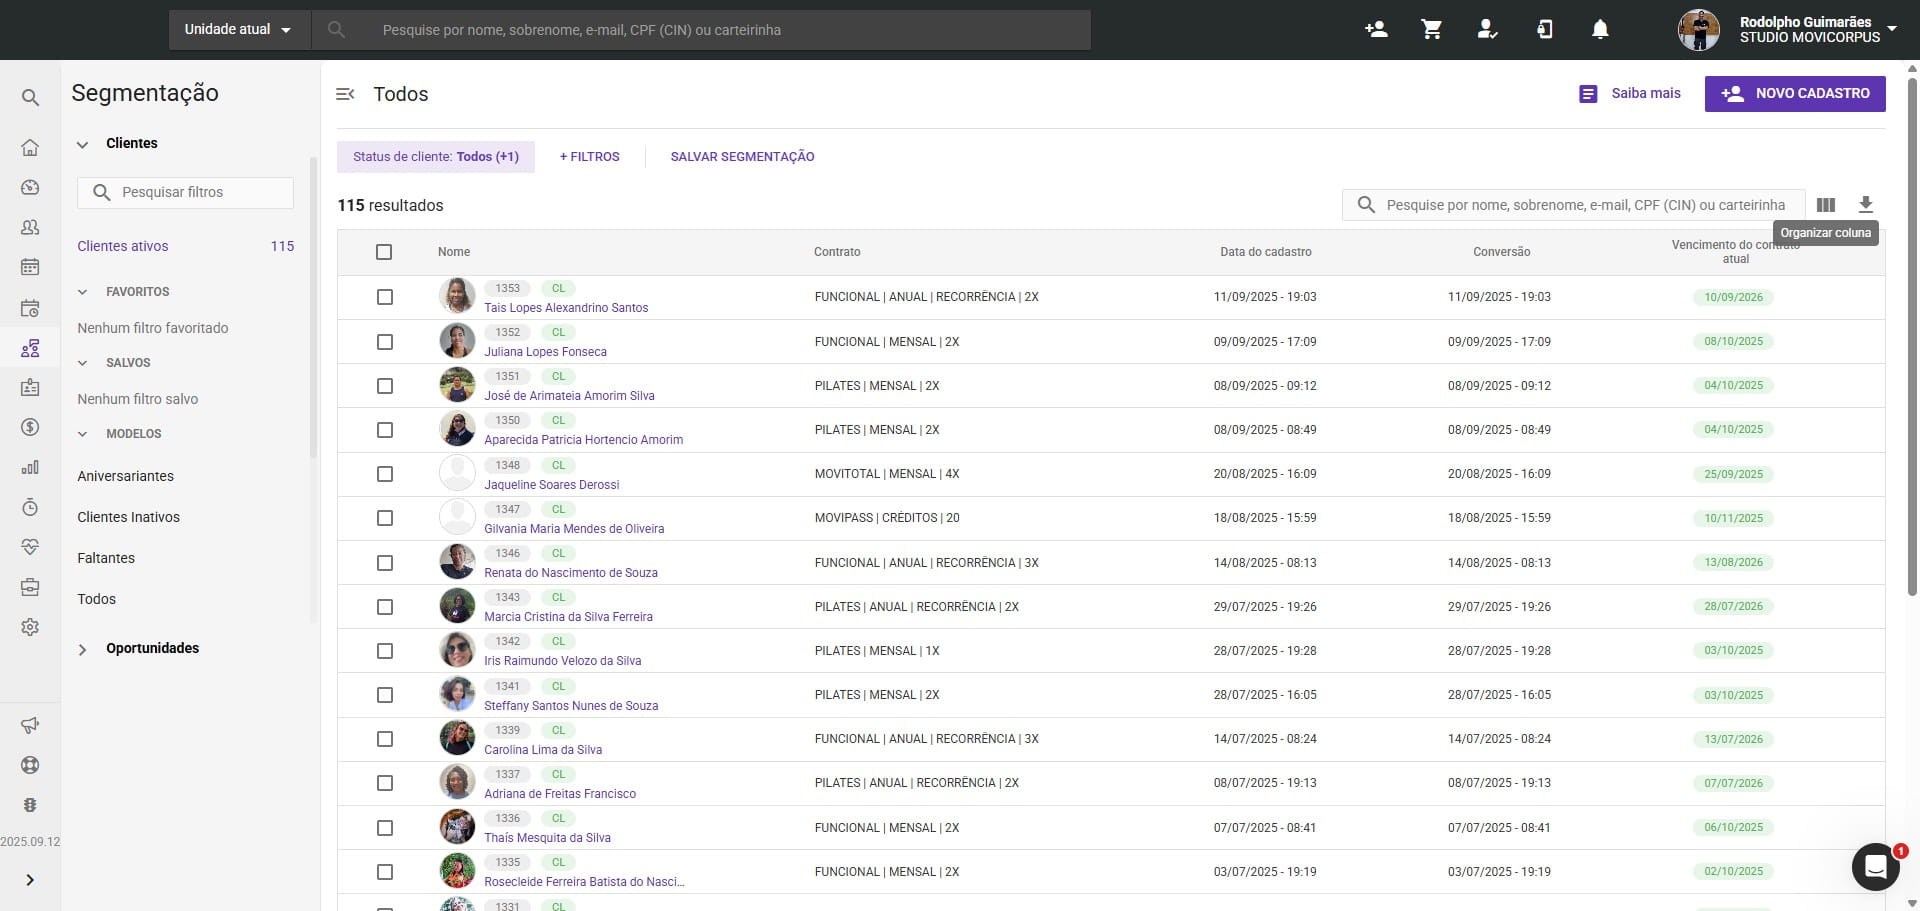Open the briefcase icon in sidebar
The height and width of the screenshot is (911, 1920).
pos(30,587)
